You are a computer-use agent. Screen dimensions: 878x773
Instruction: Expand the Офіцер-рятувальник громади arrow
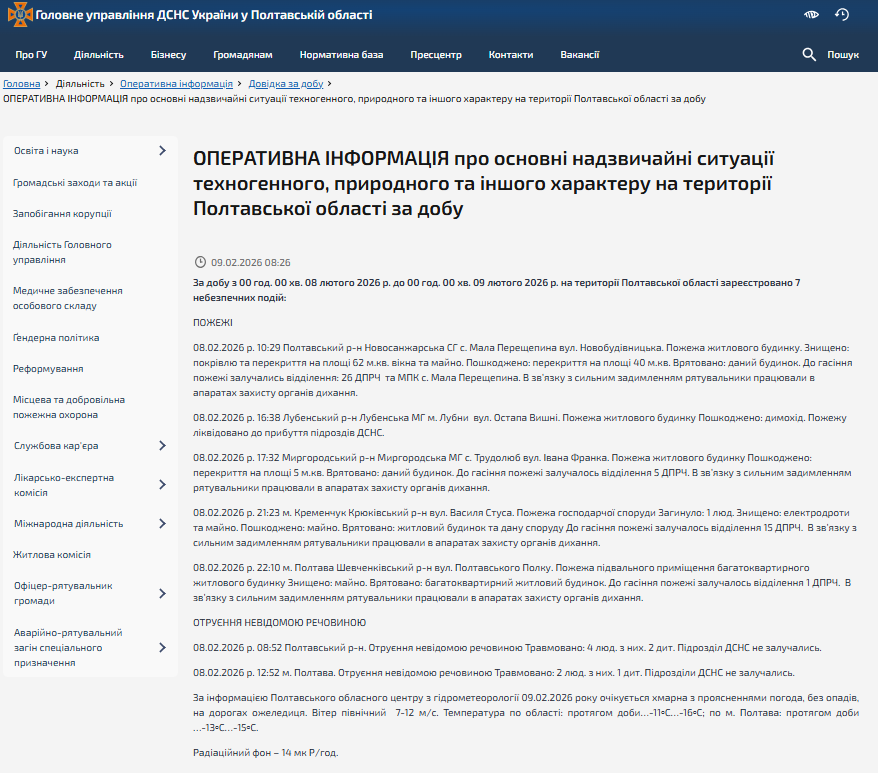[162, 593]
